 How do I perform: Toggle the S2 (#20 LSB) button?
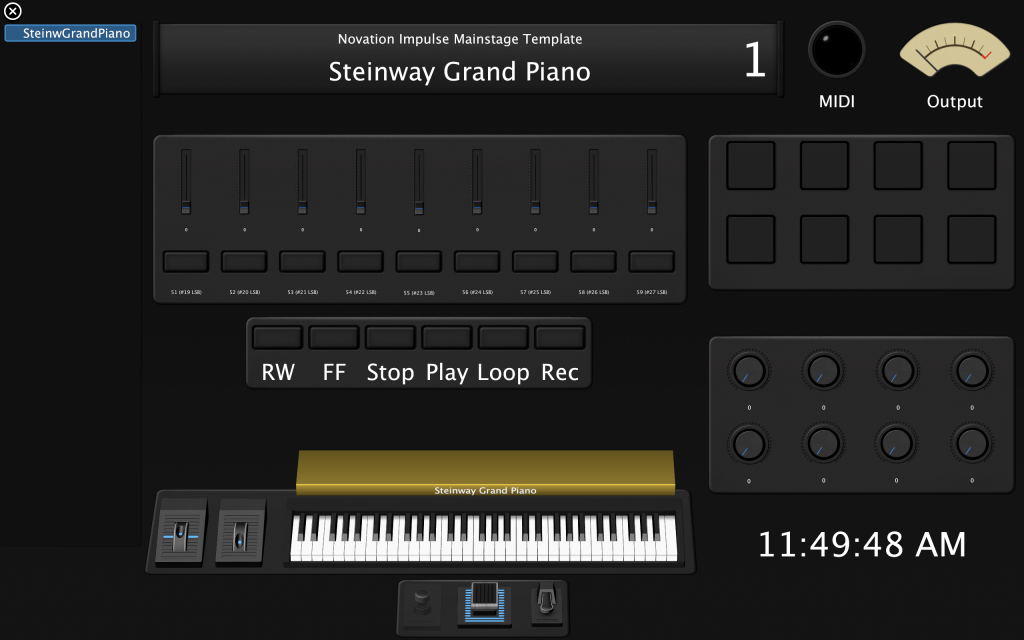click(244, 261)
